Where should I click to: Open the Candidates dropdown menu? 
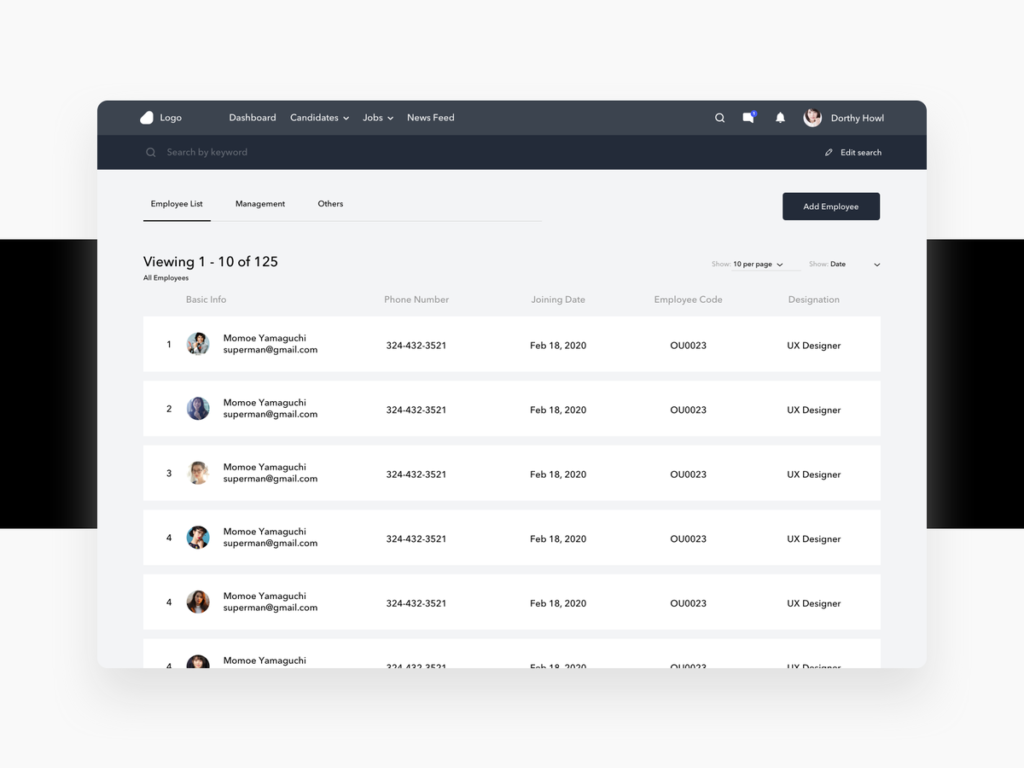click(x=319, y=117)
